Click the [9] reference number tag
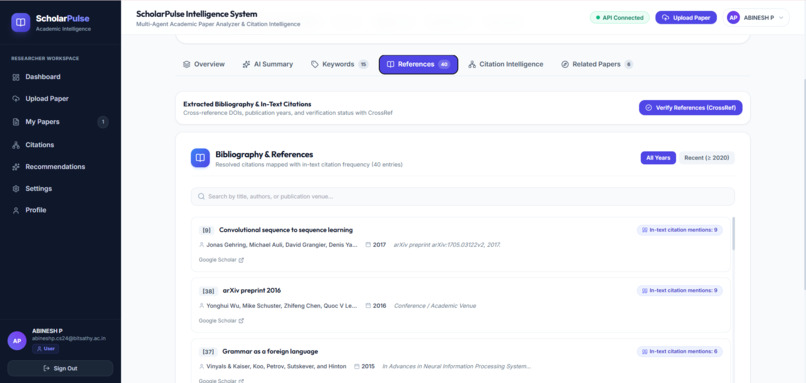This screenshot has width=806, height=383. [x=206, y=230]
